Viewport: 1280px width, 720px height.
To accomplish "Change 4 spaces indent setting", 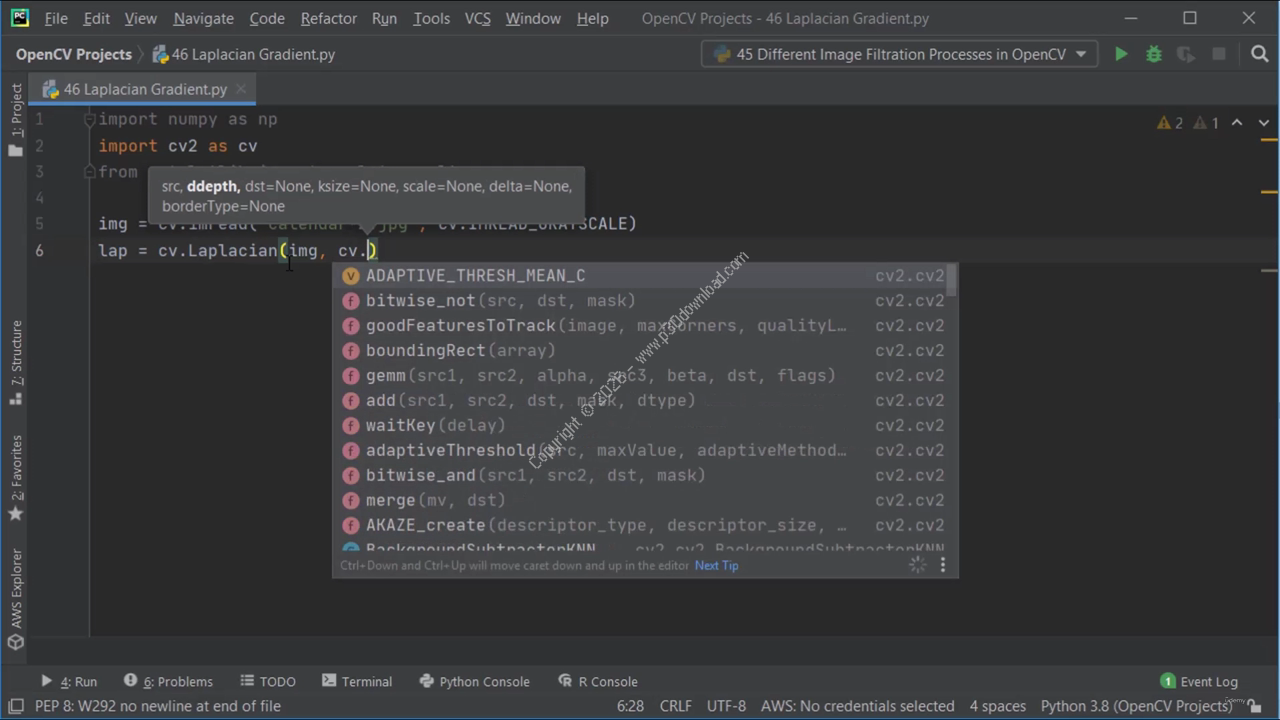I will 997,706.
